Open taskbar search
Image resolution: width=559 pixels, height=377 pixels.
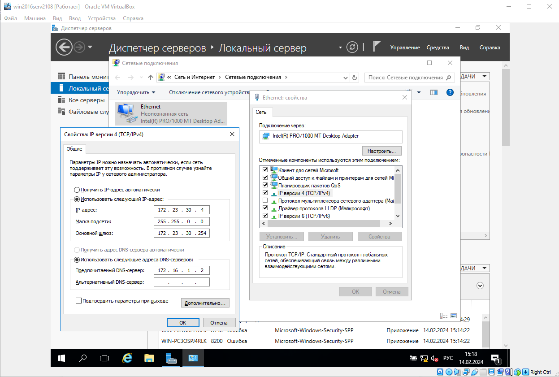click(83, 358)
